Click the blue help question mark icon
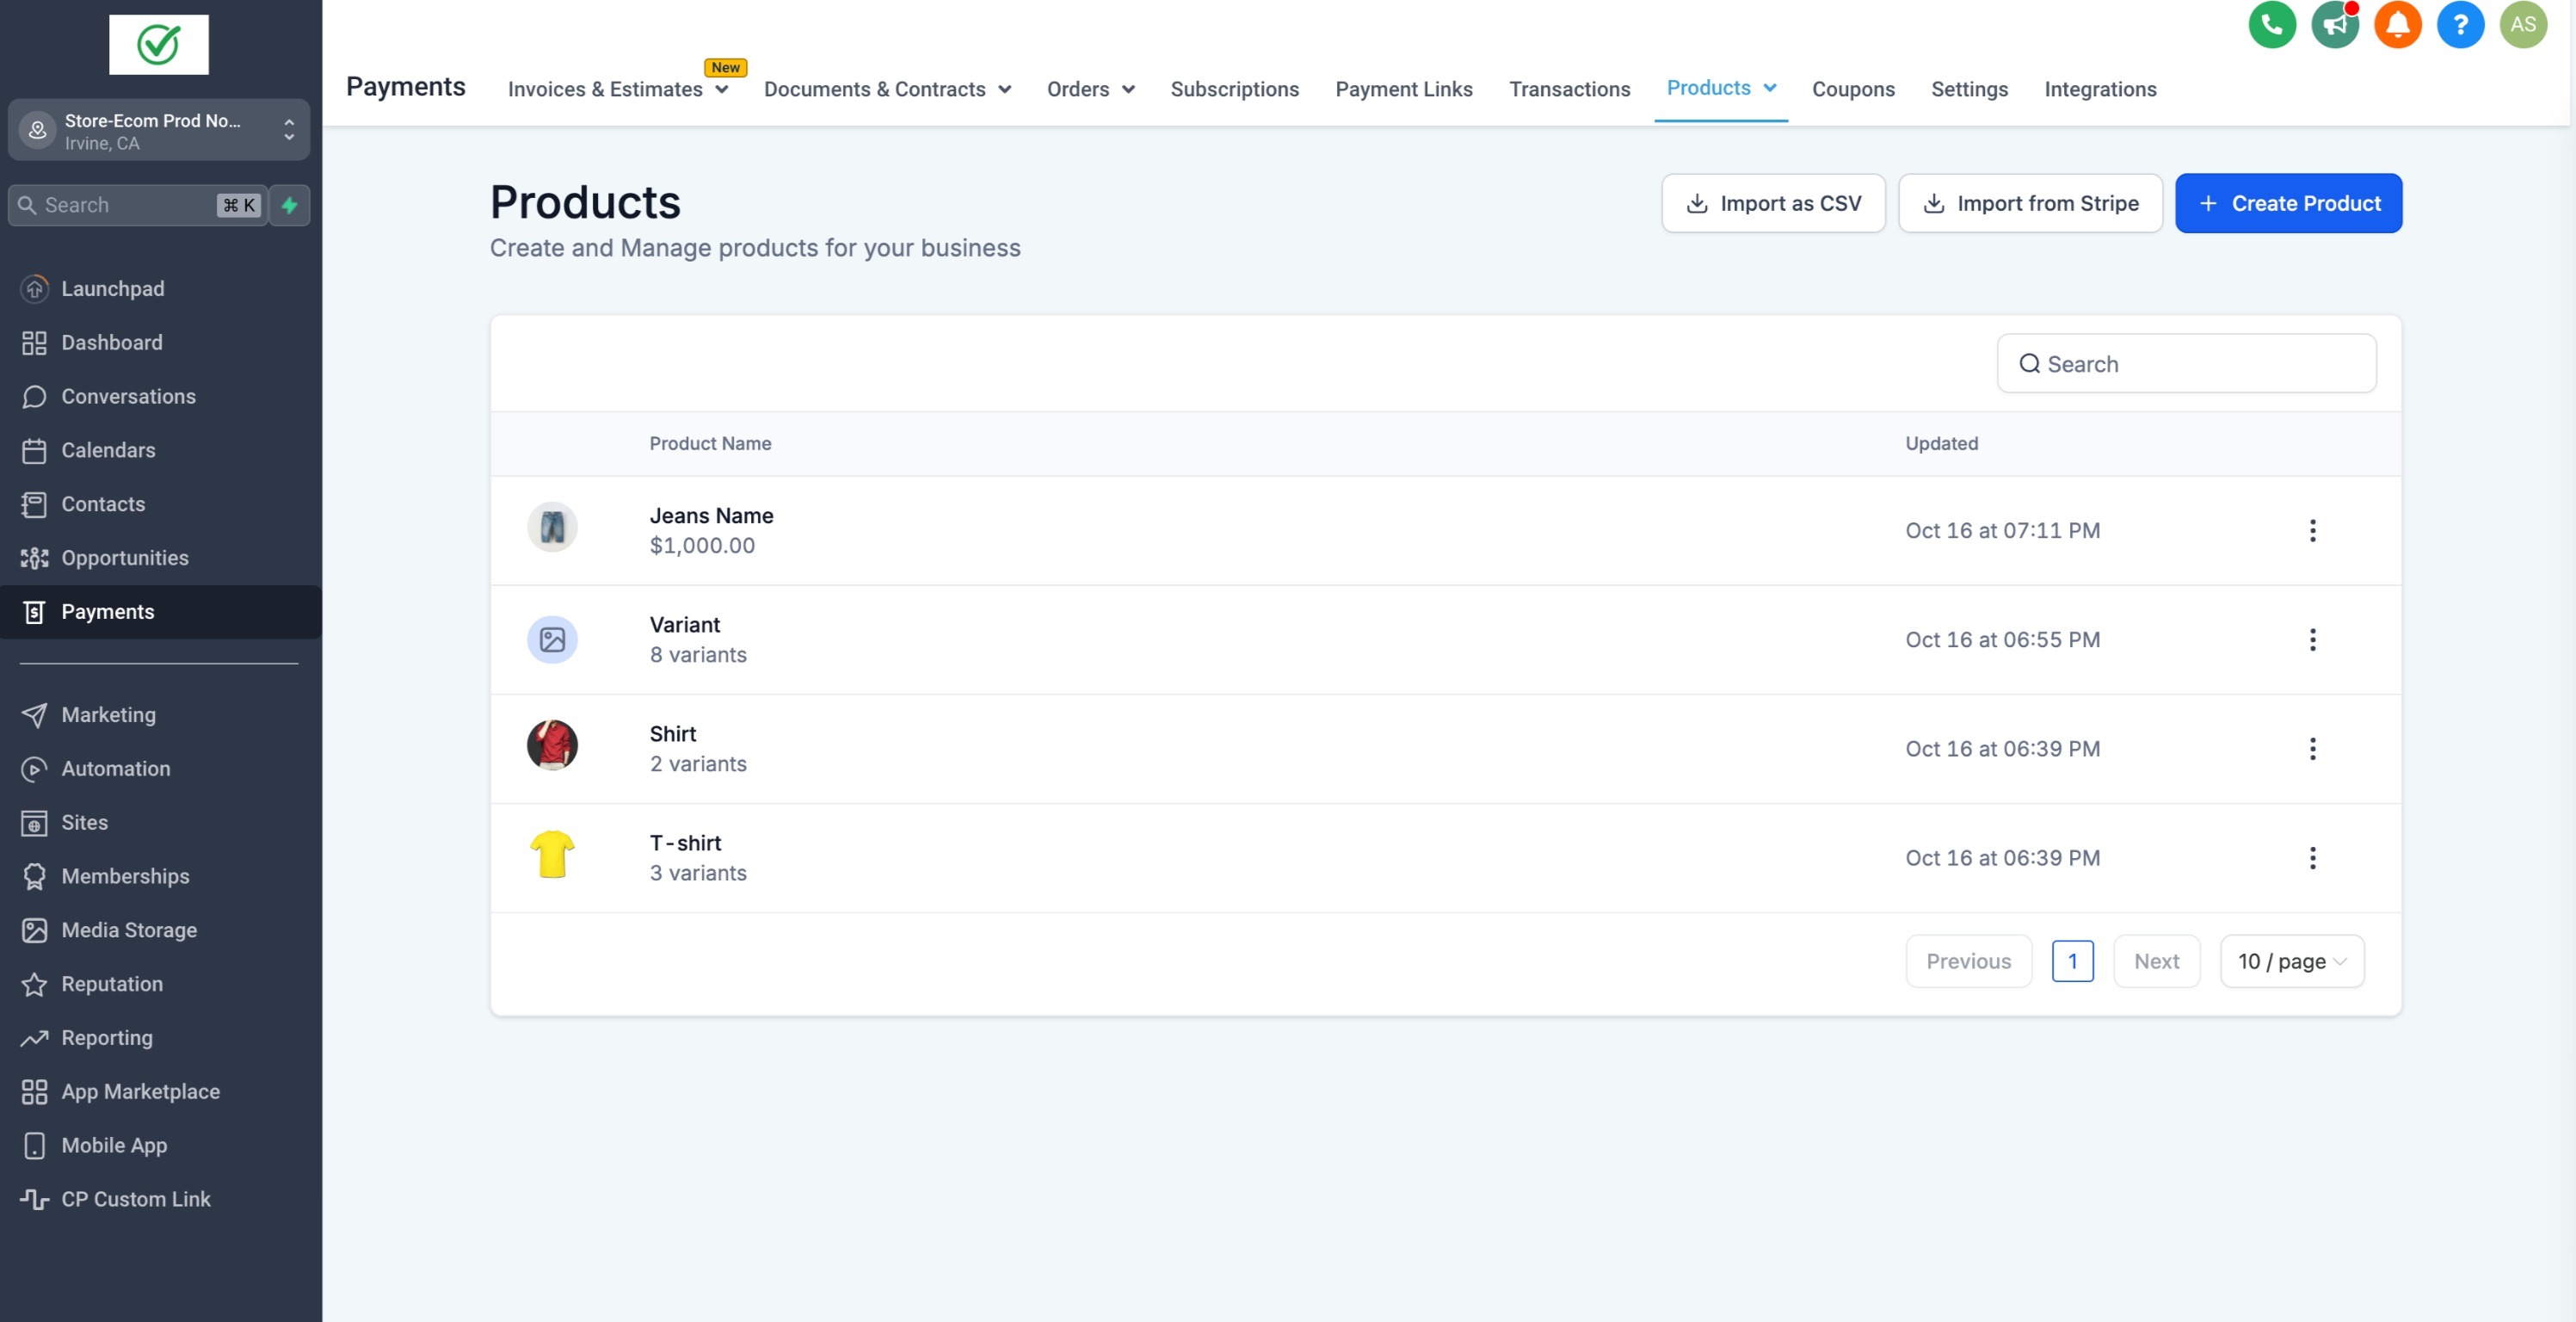This screenshot has height=1322, width=2576. pyautogui.click(x=2460, y=25)
